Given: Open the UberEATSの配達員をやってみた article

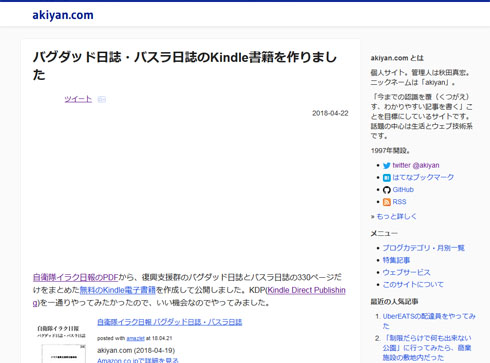Looking at the screenshot, I should click(x=429, y=321).
